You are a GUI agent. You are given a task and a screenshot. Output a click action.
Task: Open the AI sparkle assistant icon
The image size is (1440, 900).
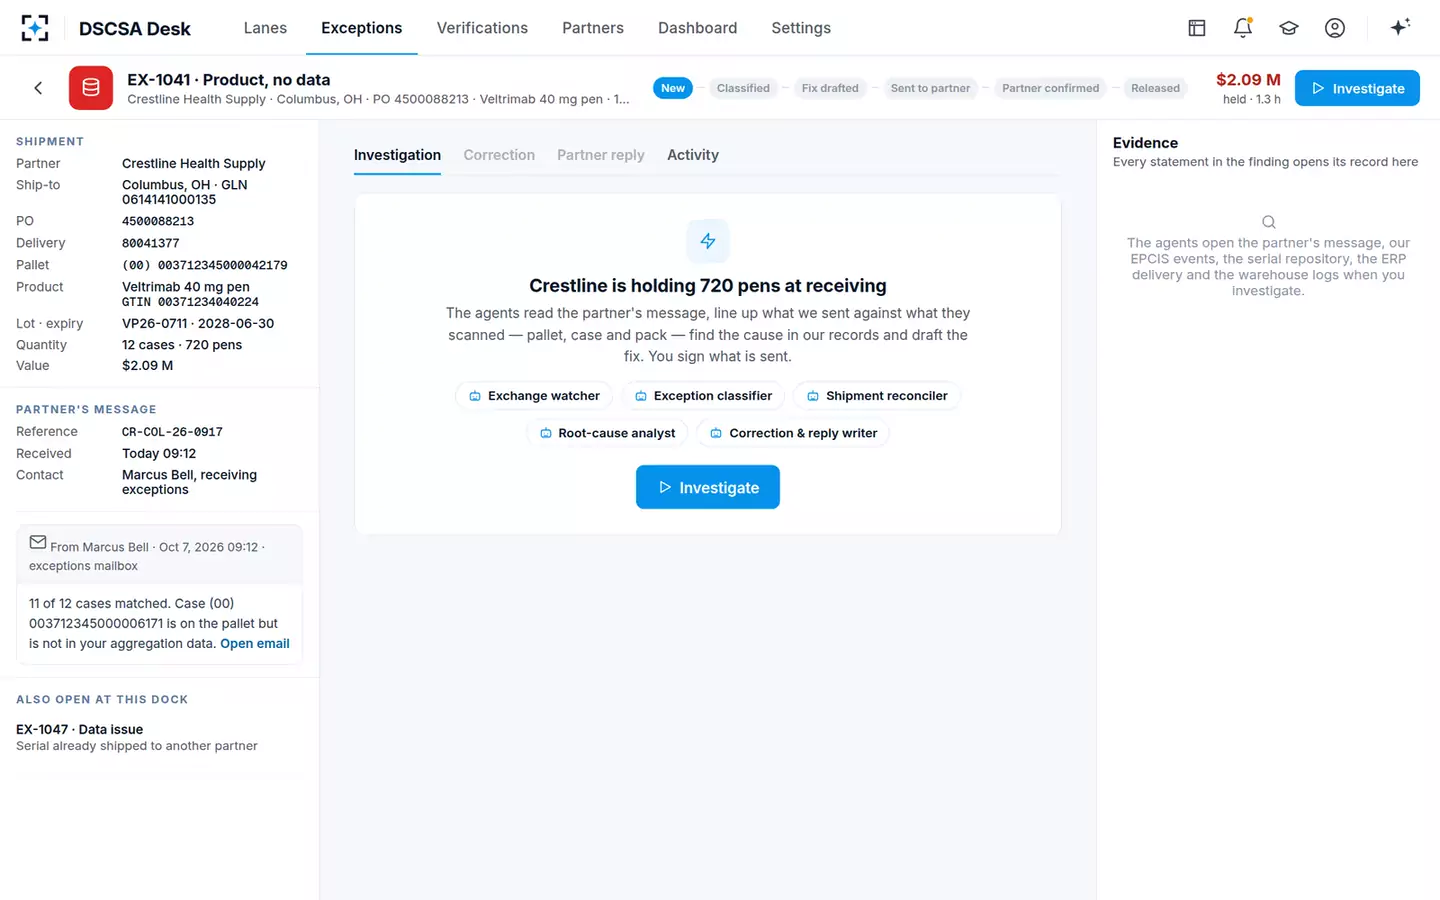1400,27
